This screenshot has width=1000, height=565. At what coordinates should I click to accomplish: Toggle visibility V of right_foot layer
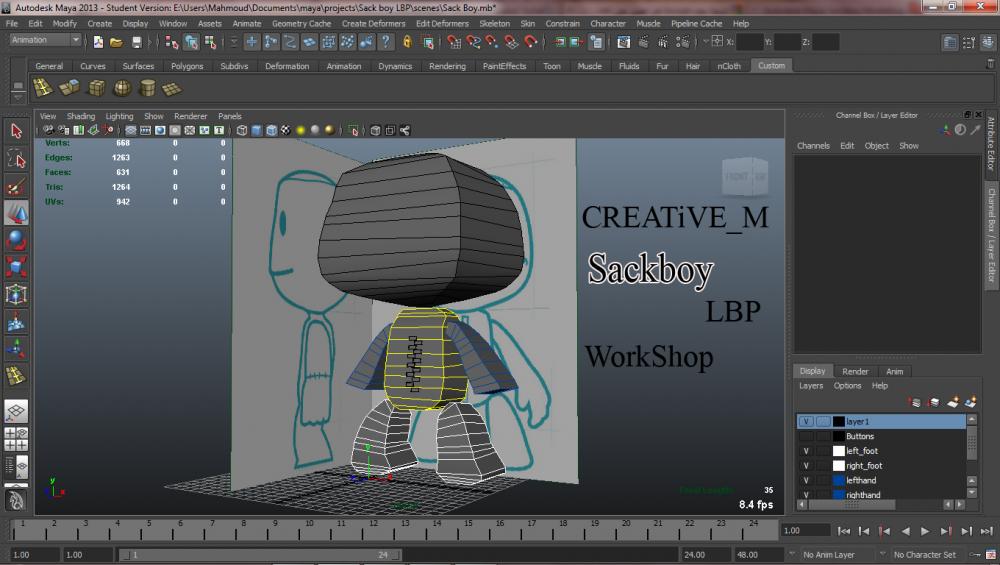(x=806, y=466)
